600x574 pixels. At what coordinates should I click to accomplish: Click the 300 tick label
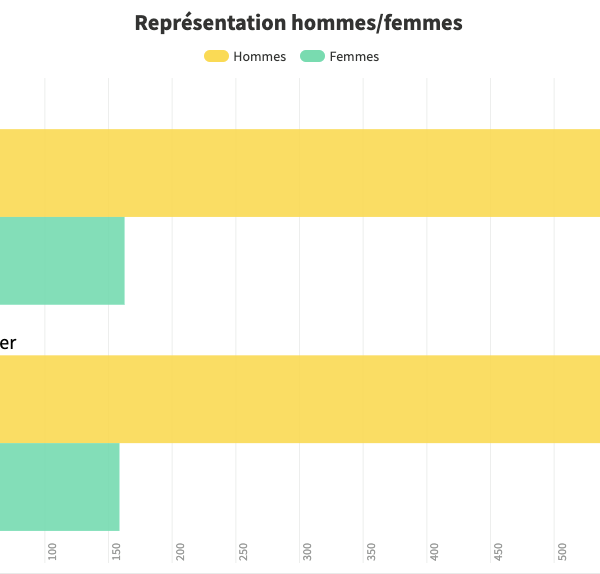(x=308, y=551)
